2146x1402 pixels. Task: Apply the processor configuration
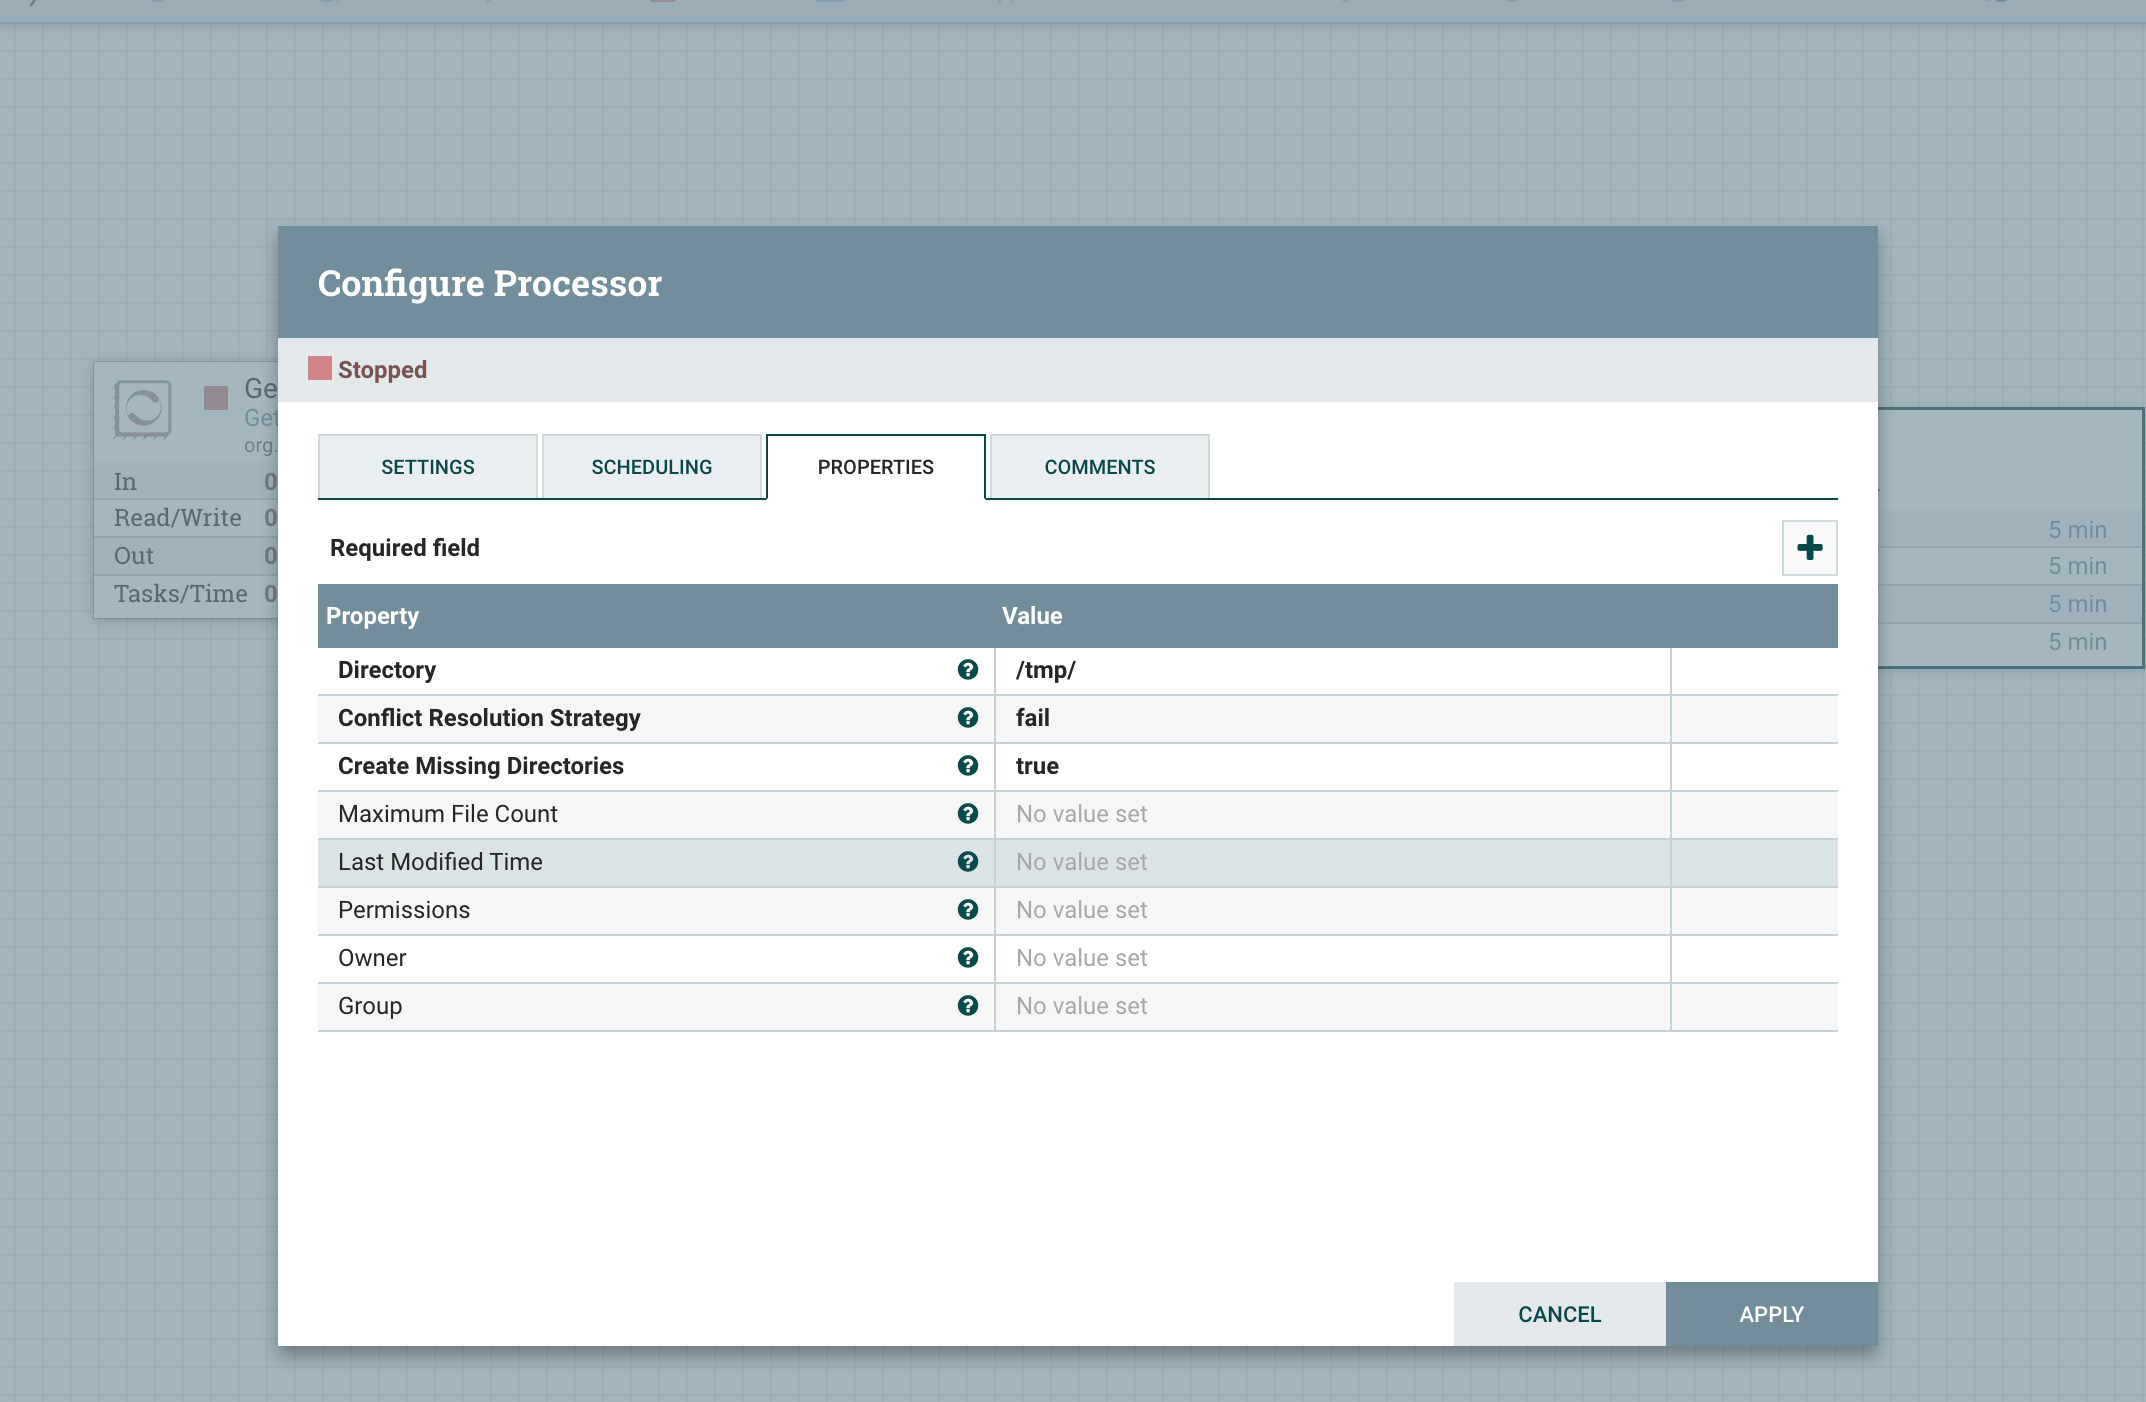click(1770, 1313)
